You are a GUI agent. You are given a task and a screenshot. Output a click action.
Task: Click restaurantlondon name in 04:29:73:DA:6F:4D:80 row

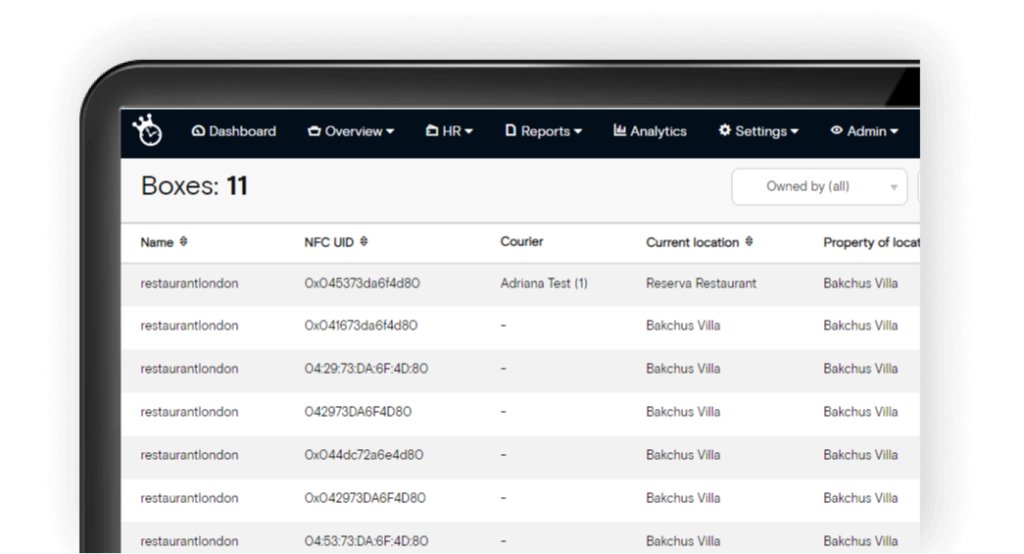189,368
